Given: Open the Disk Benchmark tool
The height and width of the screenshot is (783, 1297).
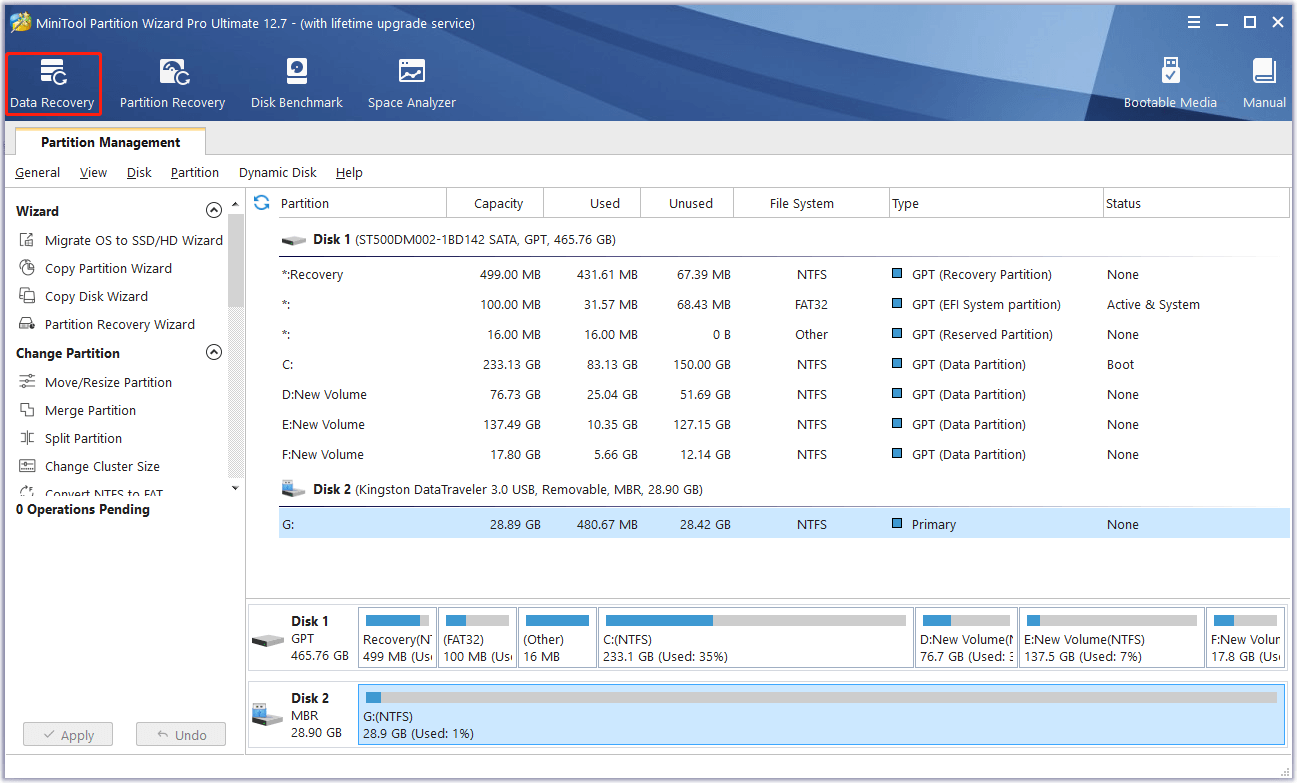Looking at the screenshot, I should 297,84.
